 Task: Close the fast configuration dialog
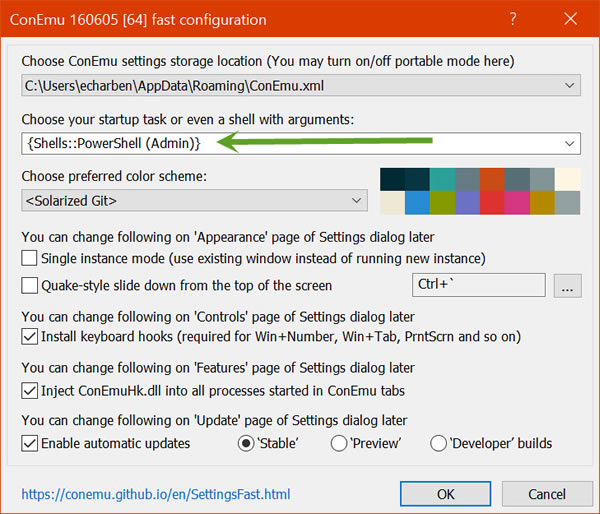point(571,18)
